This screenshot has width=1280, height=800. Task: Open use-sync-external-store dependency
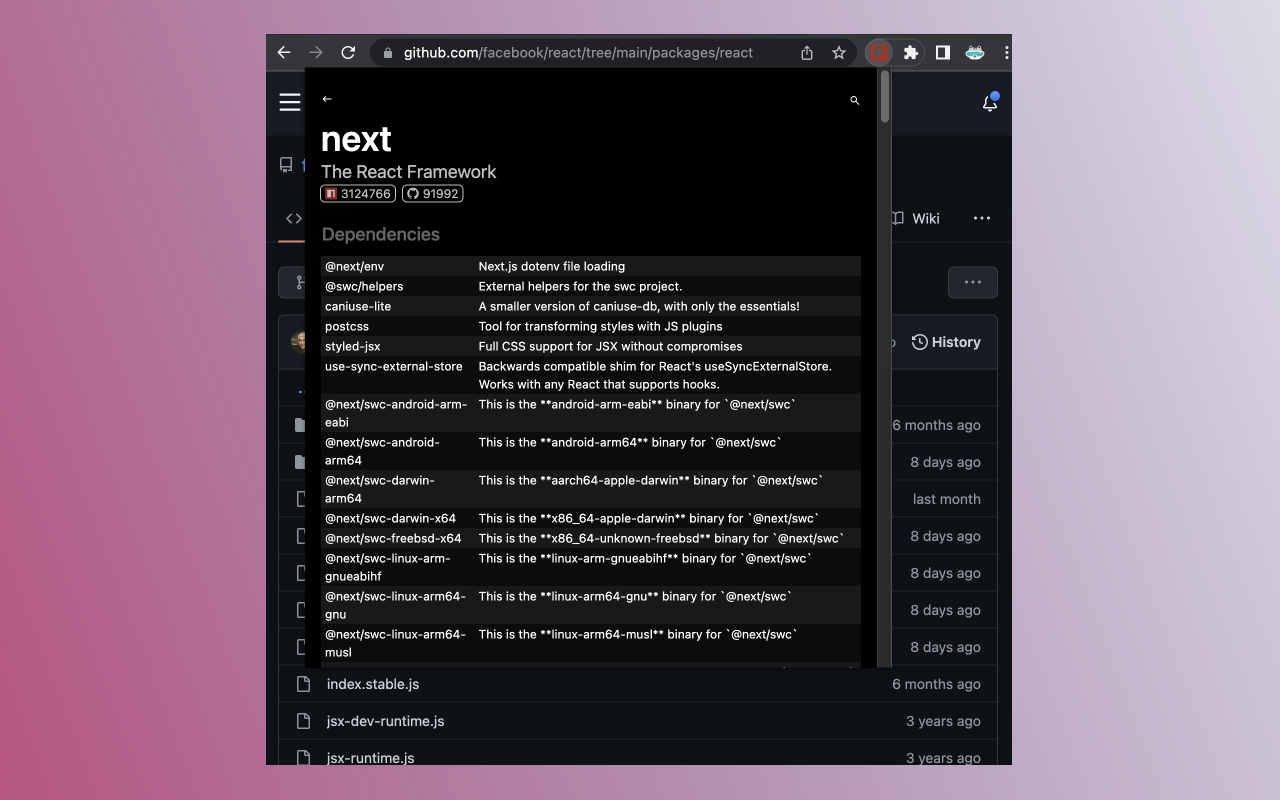pyautogui.click(x=394, y=366)
